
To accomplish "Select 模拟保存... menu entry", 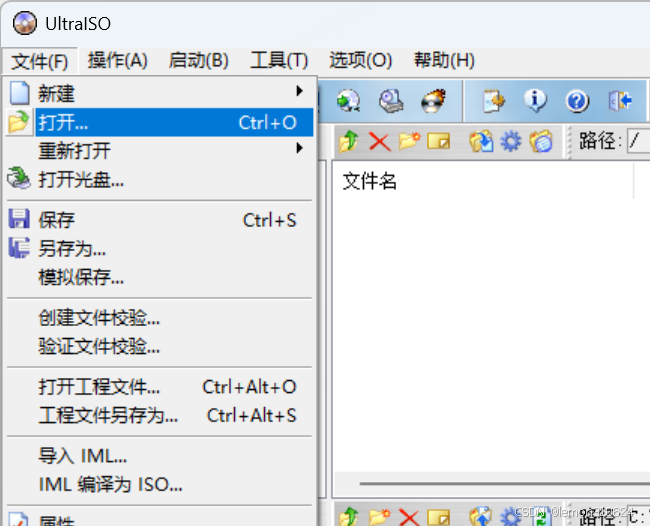I will tap(160, 277).
